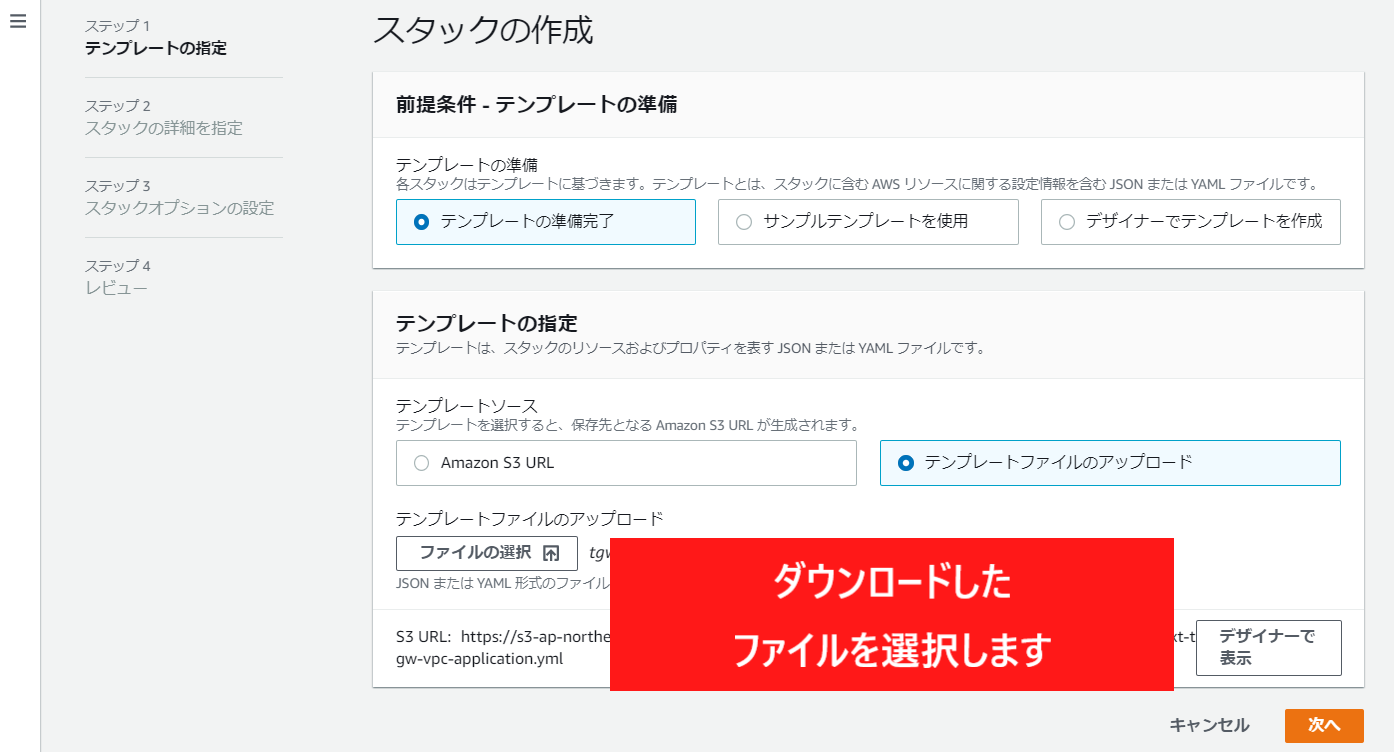Click the S3 URL text line
1394x752 pixels.
click(500, 637)
